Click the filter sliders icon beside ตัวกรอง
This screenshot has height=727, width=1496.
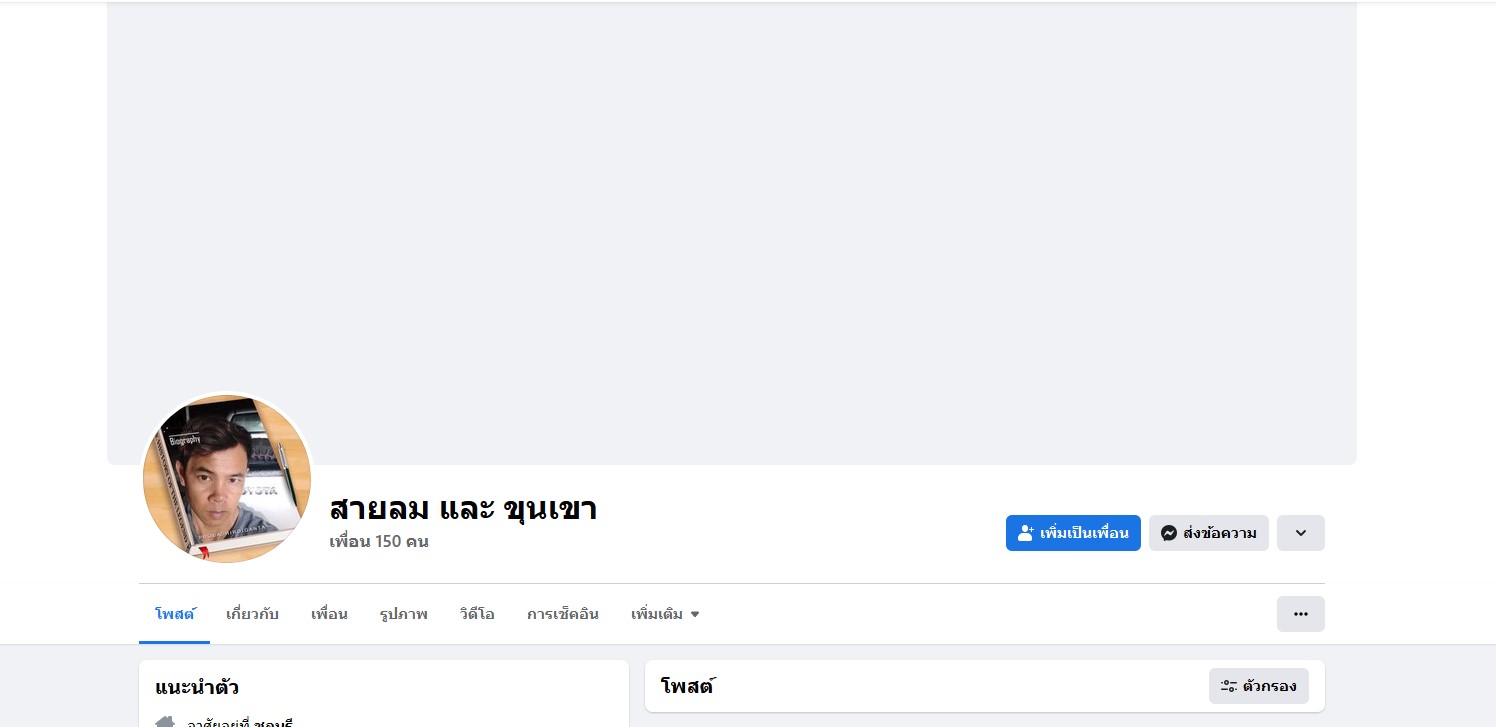[x=1229, y=686]
